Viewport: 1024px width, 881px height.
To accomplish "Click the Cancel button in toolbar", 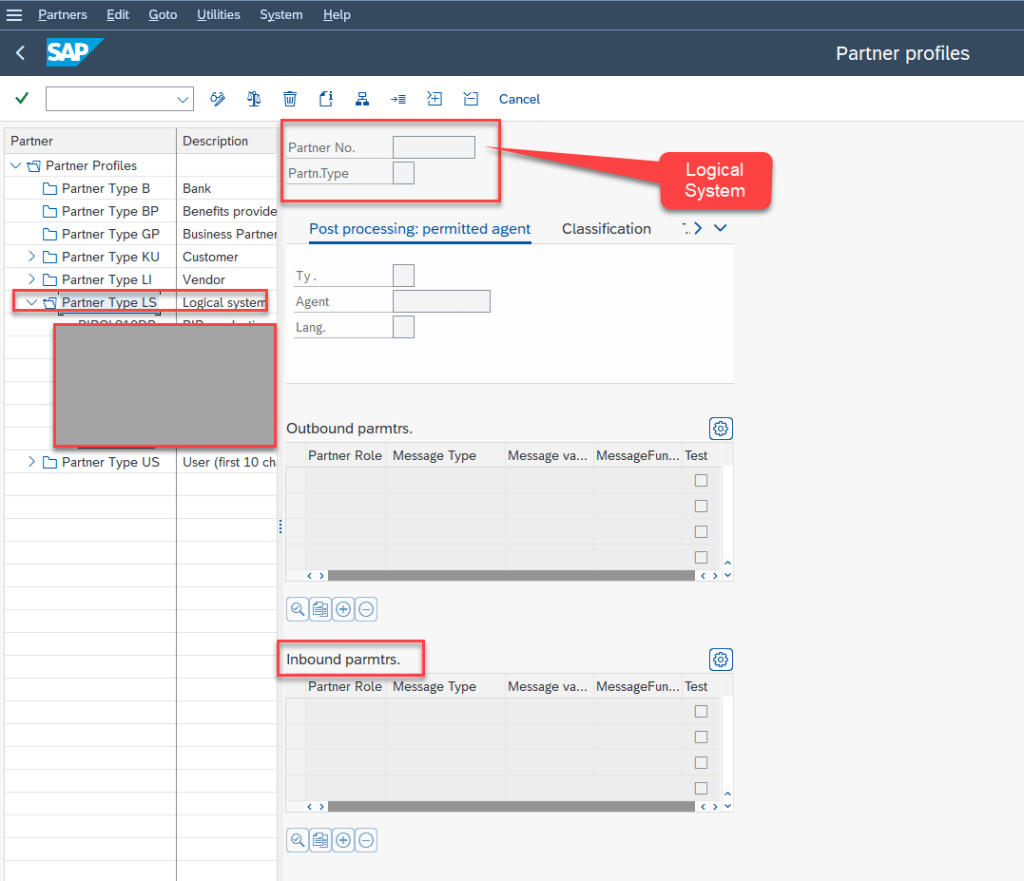I will (519, 99).
